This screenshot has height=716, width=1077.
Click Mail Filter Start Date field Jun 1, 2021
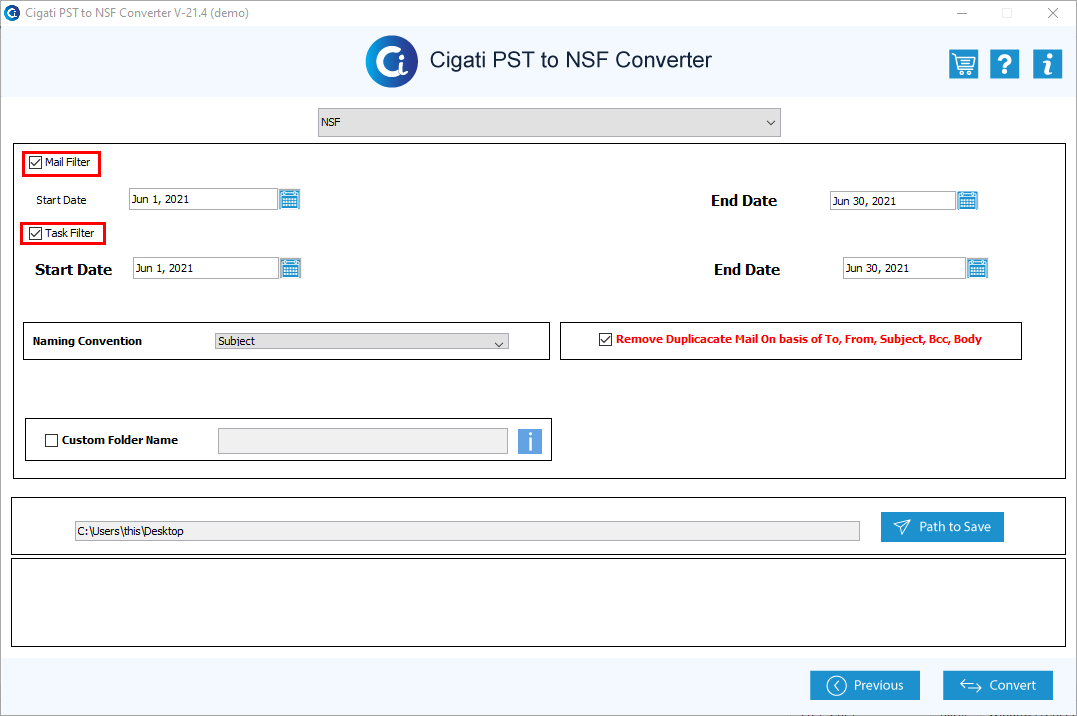[x=203, y=199]
